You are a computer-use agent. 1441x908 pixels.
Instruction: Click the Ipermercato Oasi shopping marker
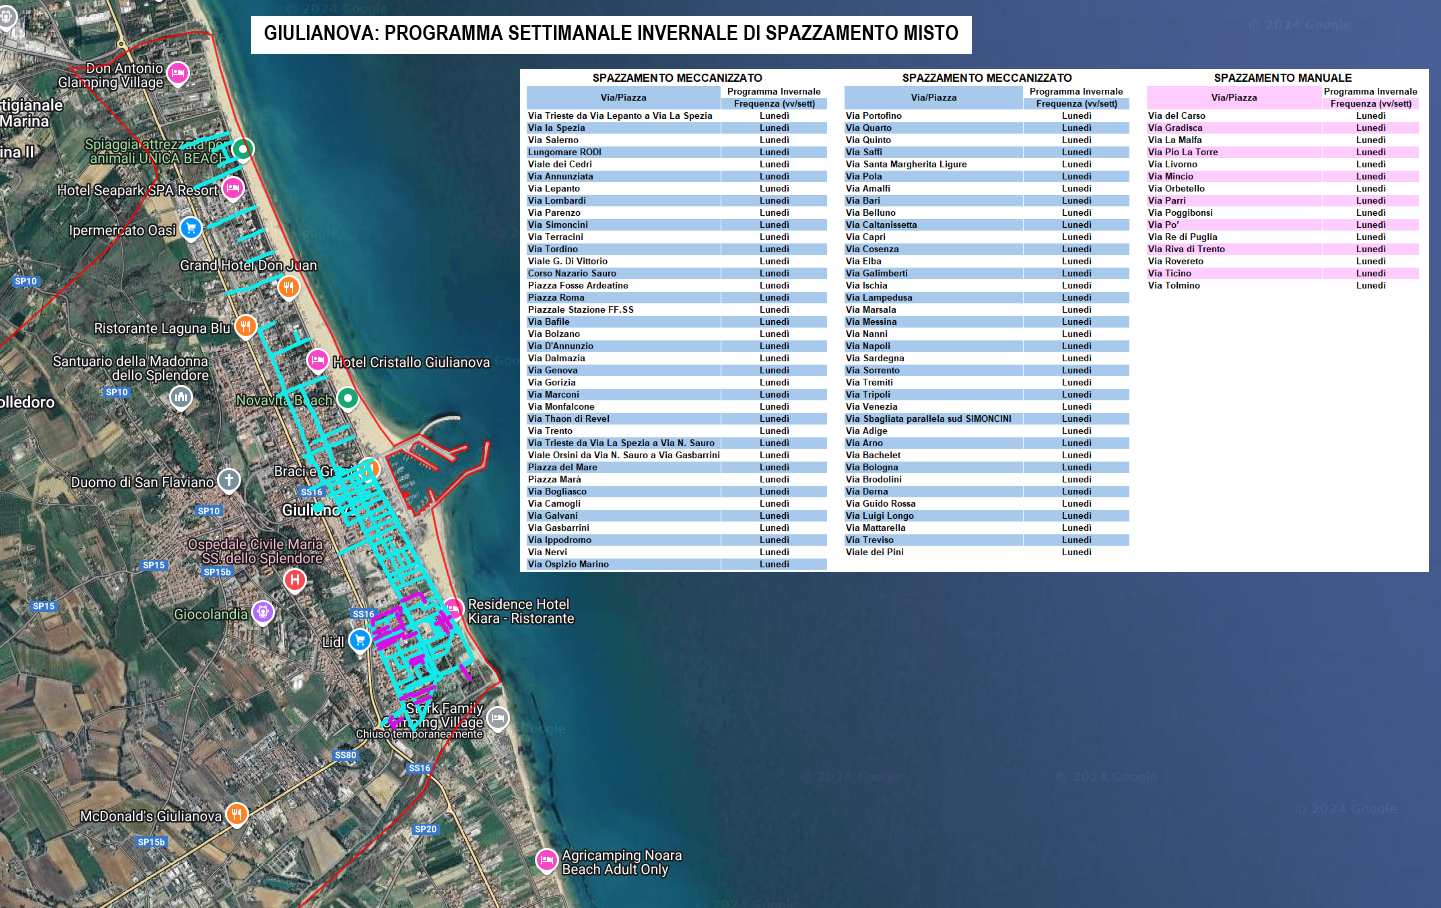190,228
